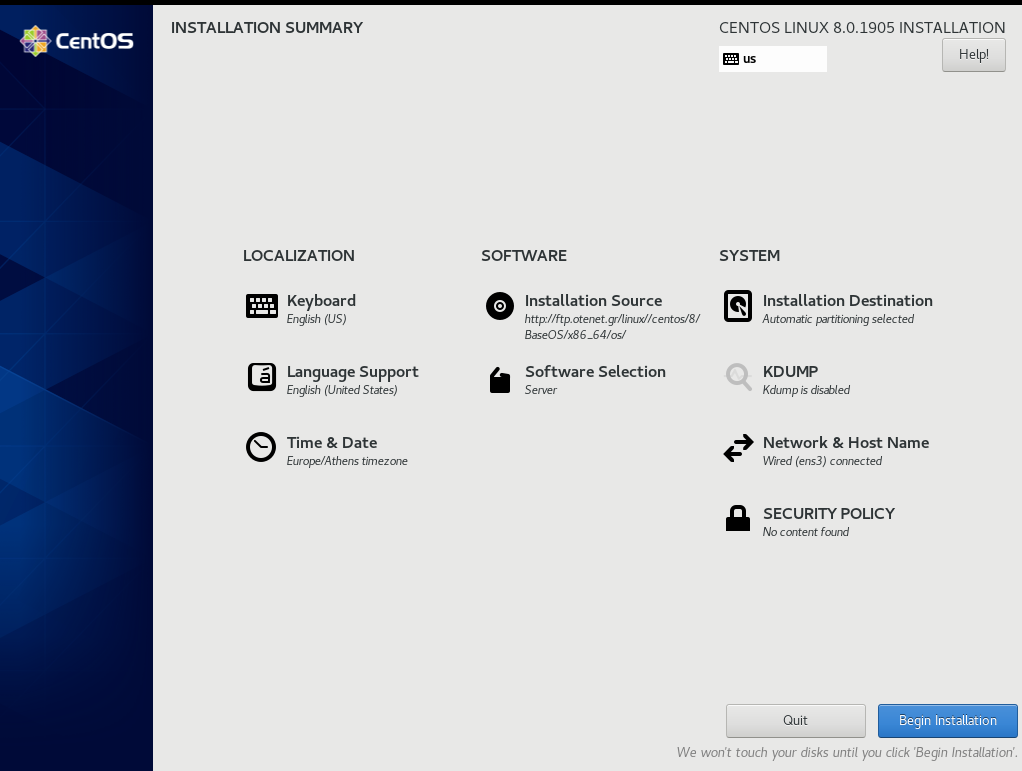Click the Software Selection package icon
Screen dimensions: 1022x771
(x=499, y=381)
